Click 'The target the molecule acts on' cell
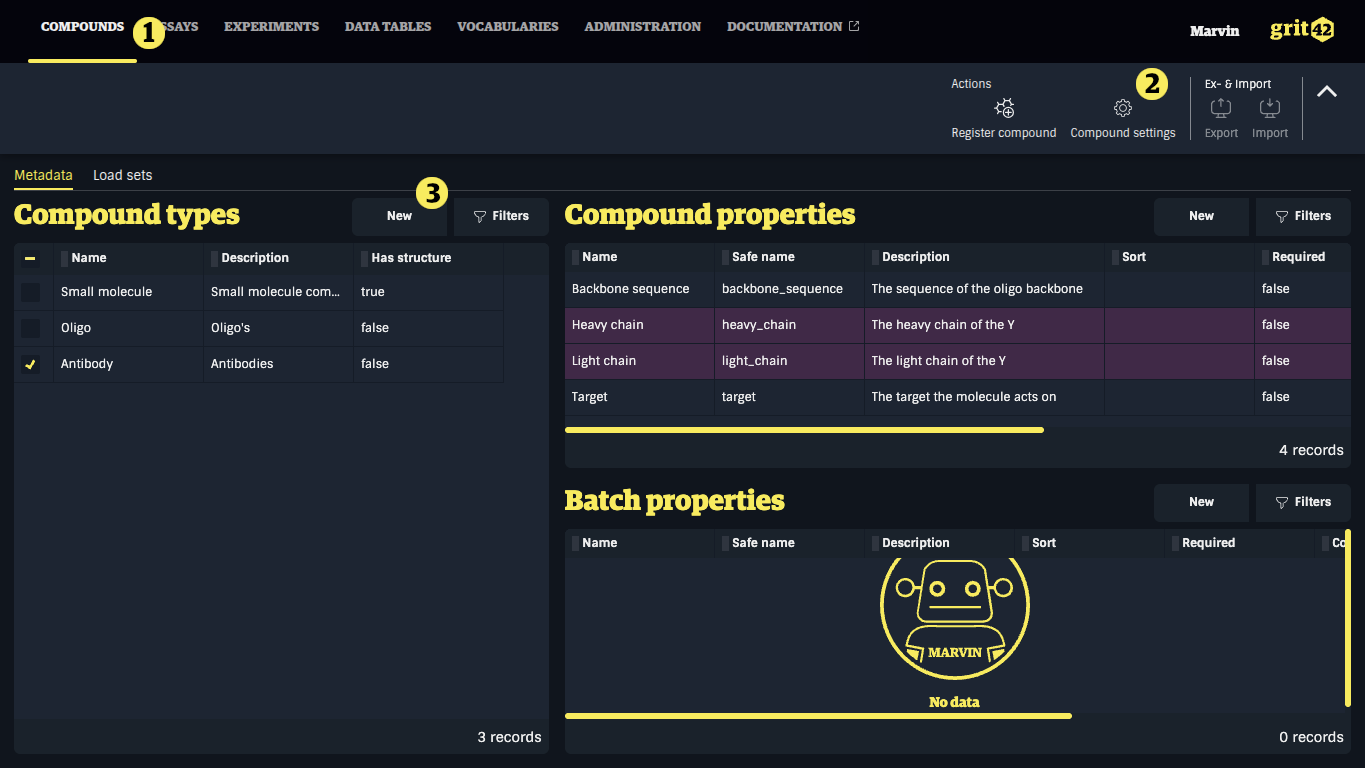Viewport: 1365px width, 768px height. (984, 397)
